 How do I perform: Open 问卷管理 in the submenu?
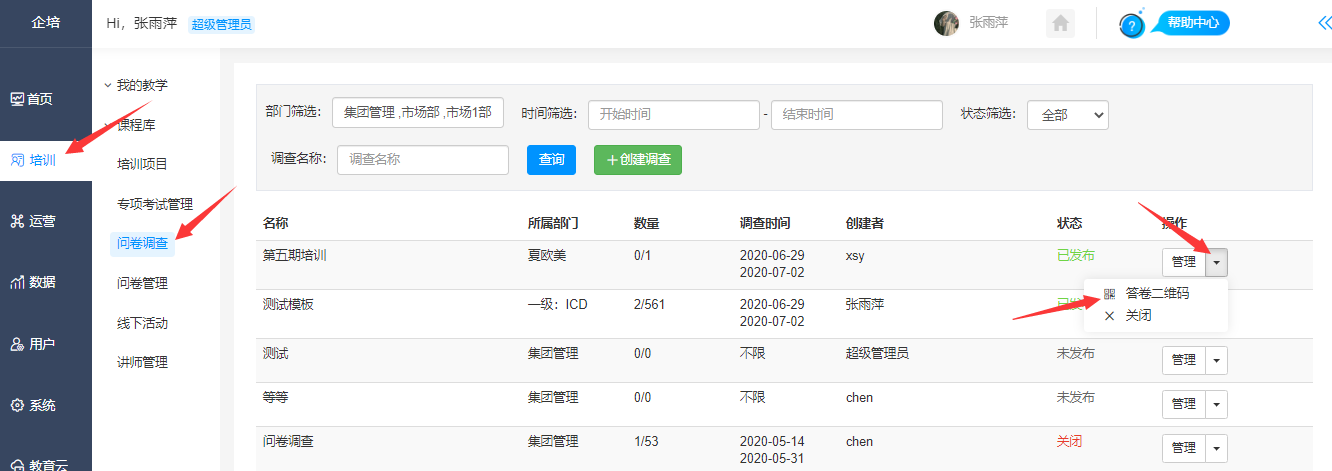[142, 283]
